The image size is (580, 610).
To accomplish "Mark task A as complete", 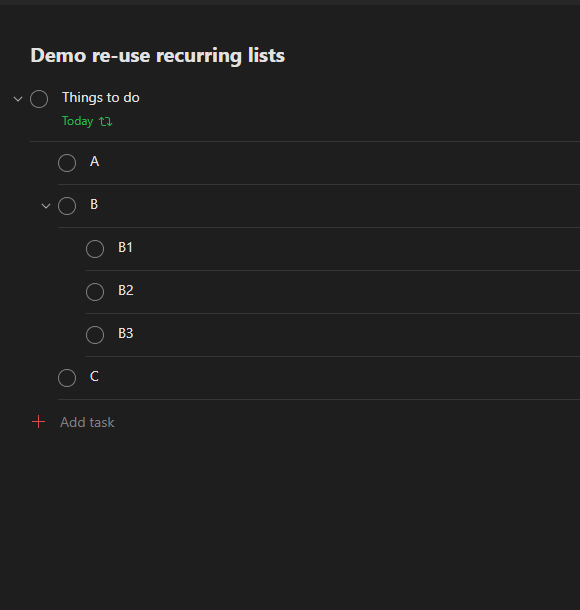I will pyautogui.click(x=67, y=163).
